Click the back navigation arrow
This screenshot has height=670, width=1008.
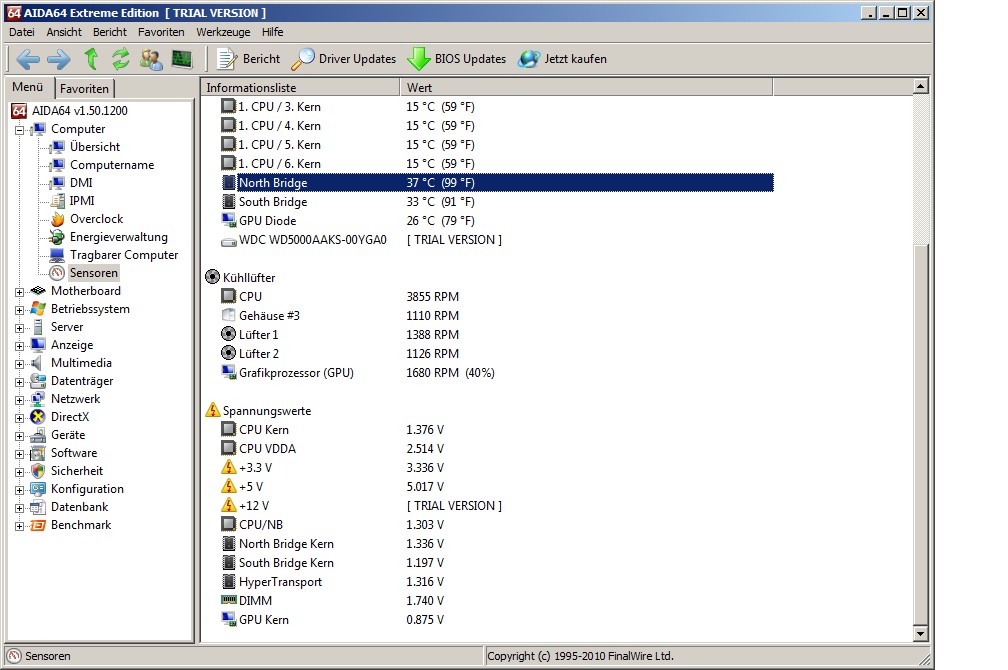click(x=28, y=59)
